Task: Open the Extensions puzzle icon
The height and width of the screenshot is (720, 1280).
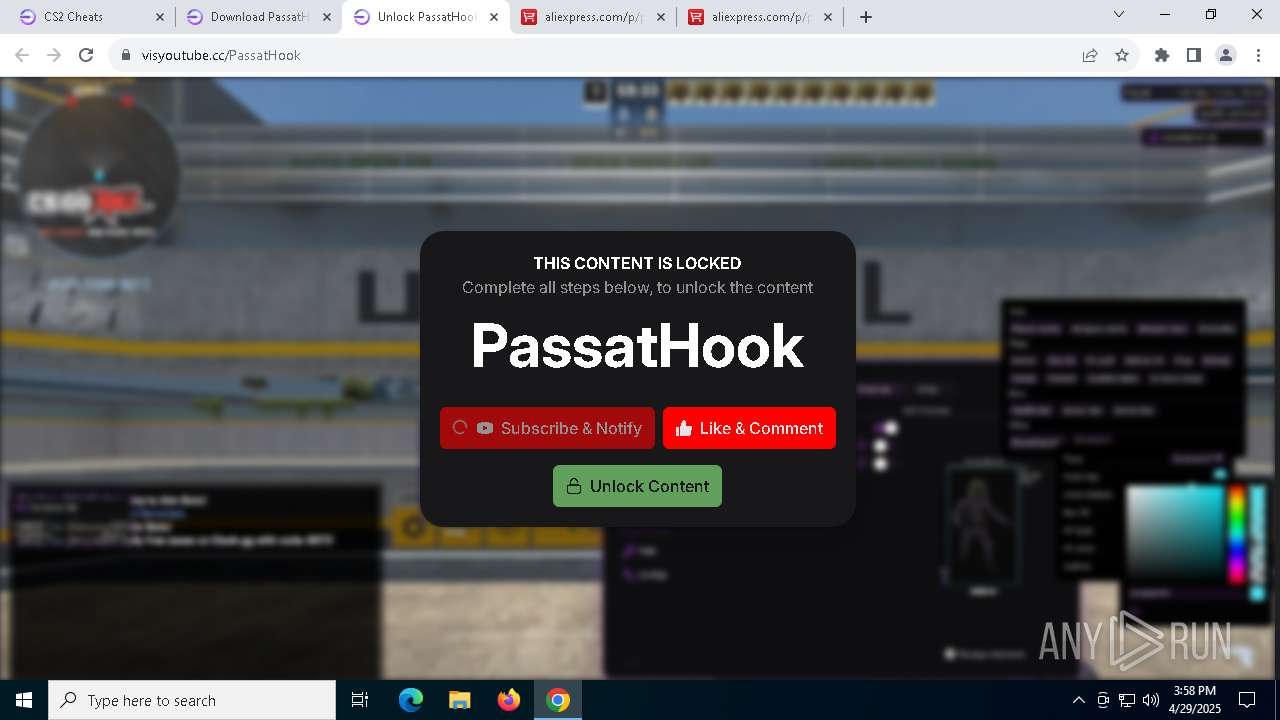Action: coord(1162,55)
